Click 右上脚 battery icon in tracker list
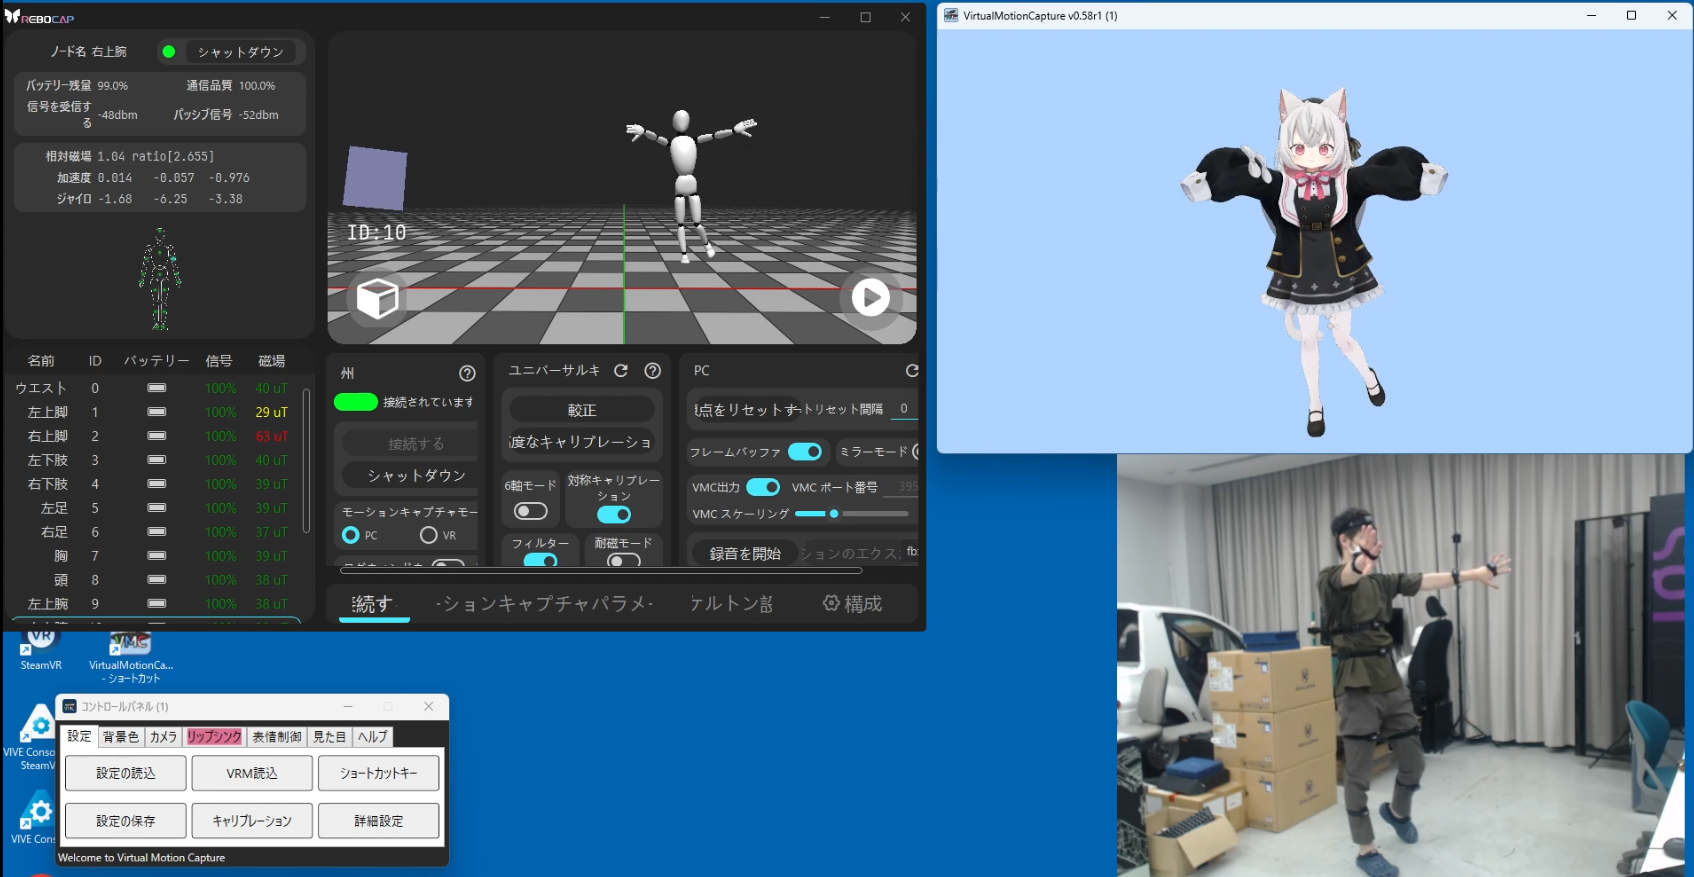1694x877 pixels. tap(157, 436)
